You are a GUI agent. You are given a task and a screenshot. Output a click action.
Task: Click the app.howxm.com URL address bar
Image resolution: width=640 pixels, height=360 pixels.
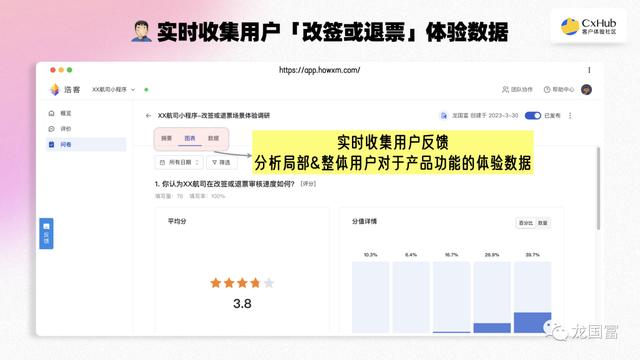320,70
